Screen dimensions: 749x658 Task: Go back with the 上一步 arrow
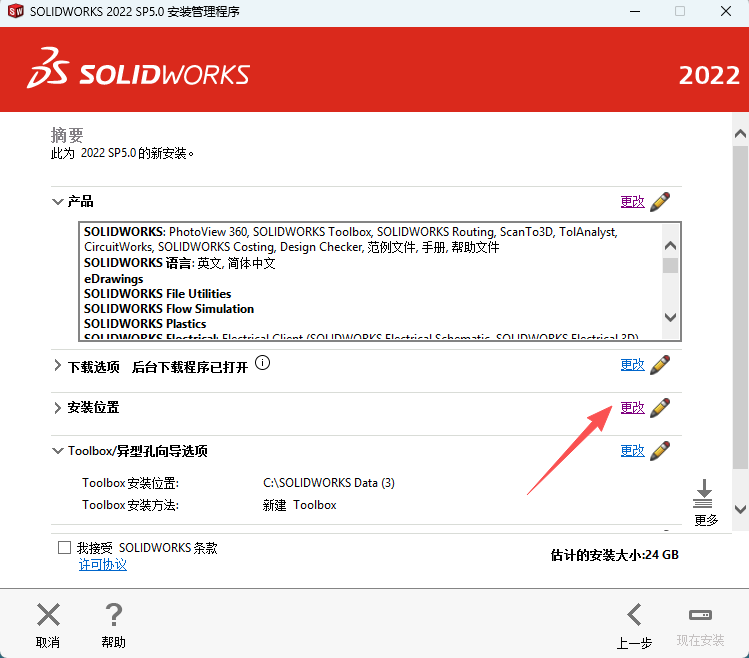click(634, 615)
